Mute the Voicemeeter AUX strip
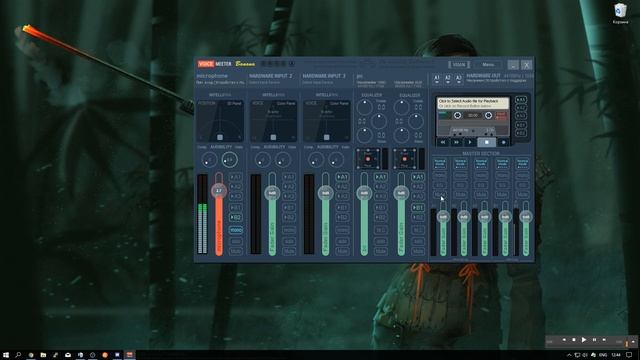The width and height of the screenshot is (640, 360). pos(418,251)
